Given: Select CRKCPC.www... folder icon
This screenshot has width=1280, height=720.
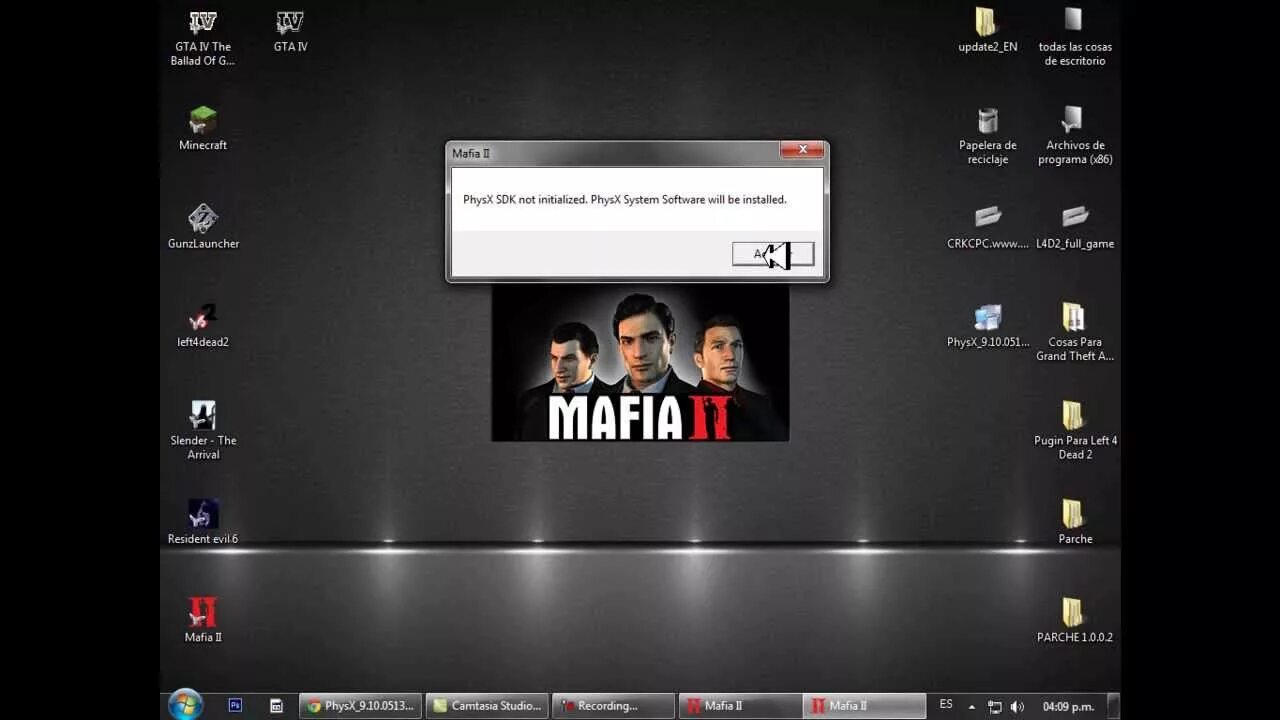Looking at the screenshot, I should pyautogui.click(x=987, y=227).
